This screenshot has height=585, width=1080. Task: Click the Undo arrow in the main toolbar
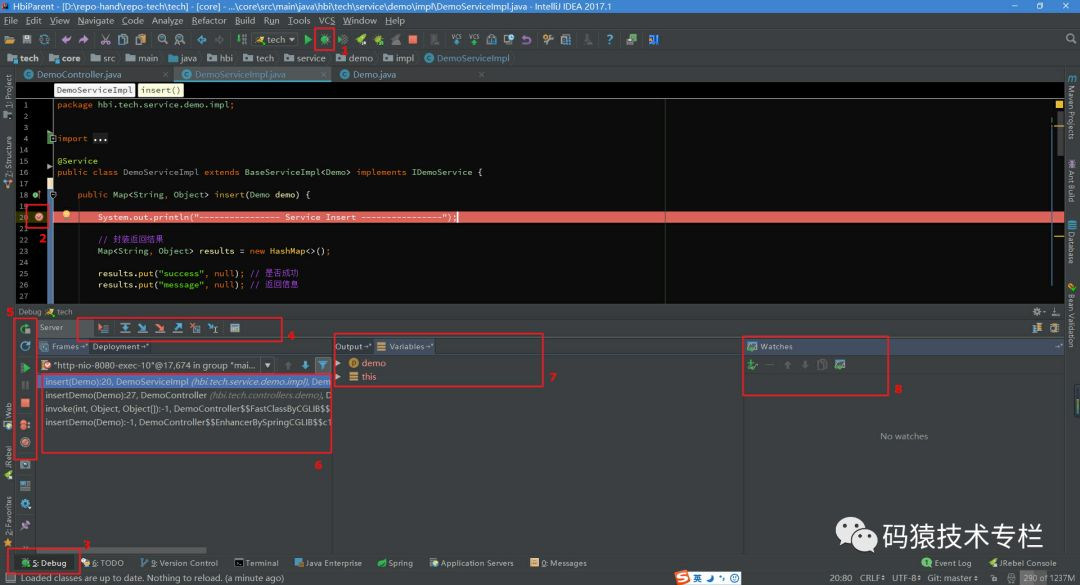[66, 40]
